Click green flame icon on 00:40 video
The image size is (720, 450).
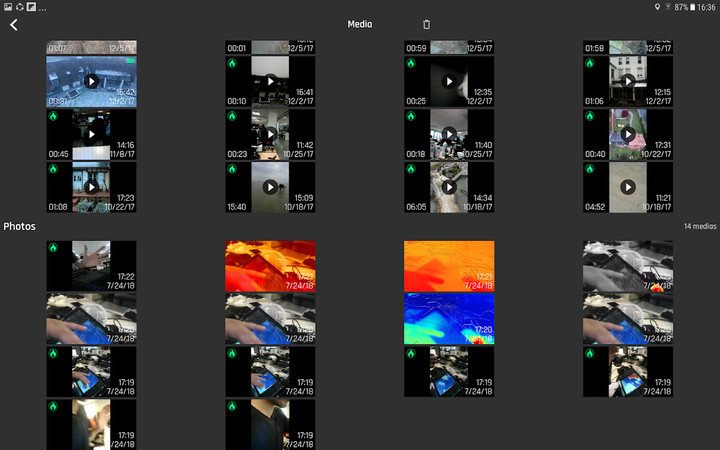pos(590,116)
